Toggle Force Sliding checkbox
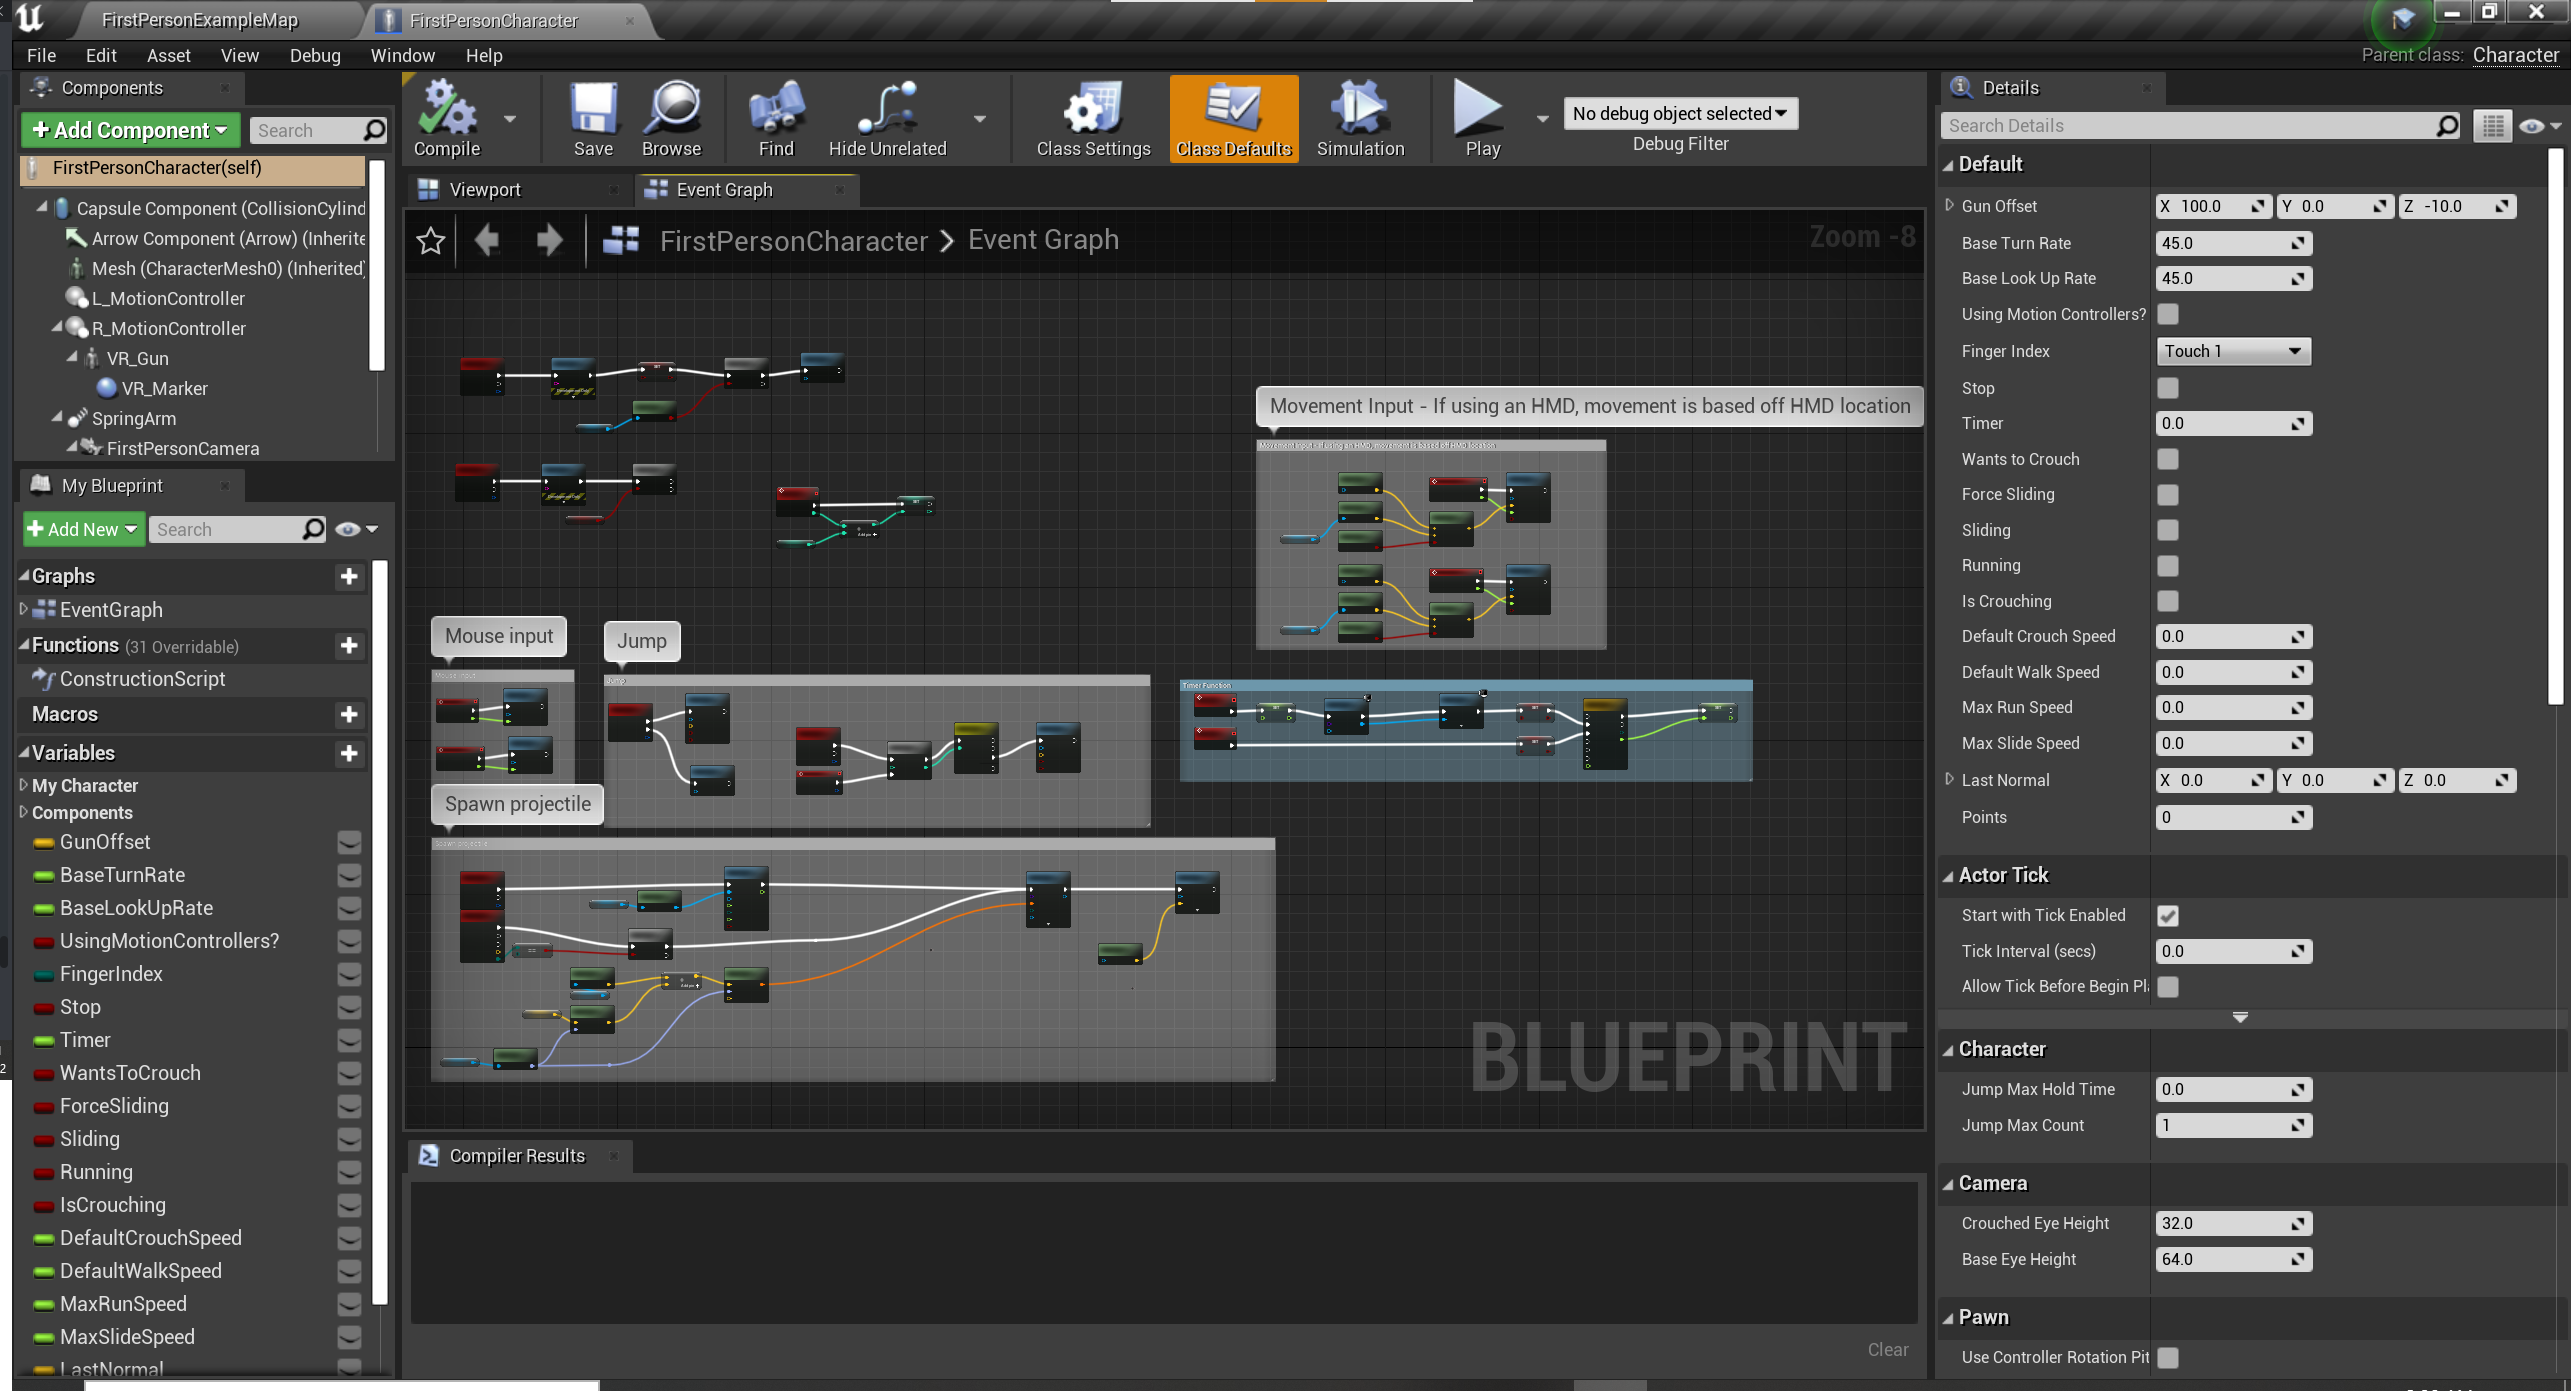The height and width of the screenshot is (1391, 2571). (x=2168, y=494)
